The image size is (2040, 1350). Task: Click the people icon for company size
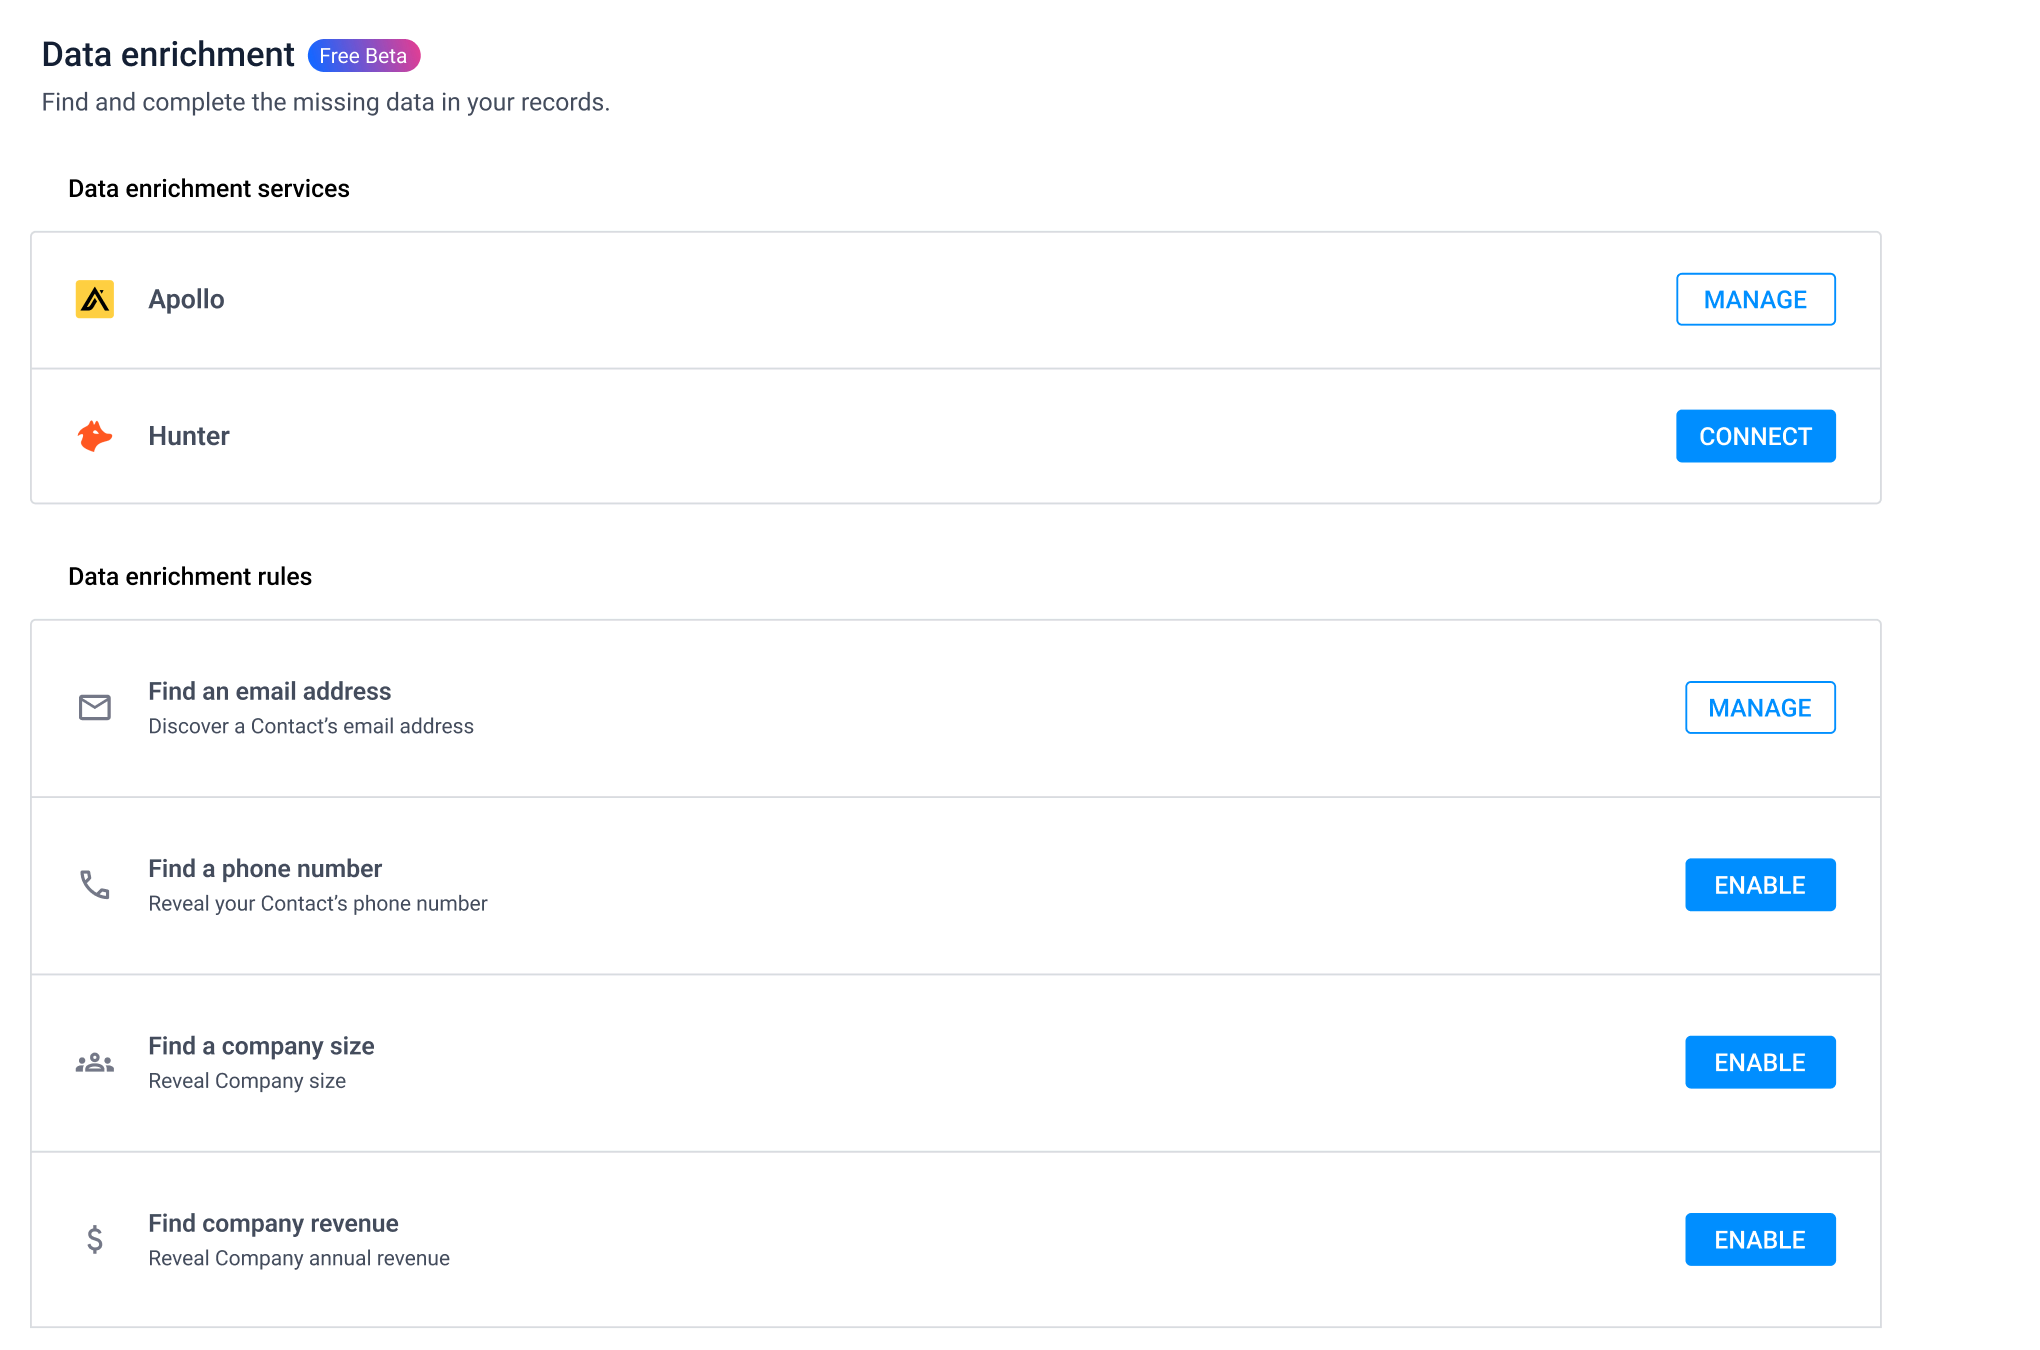pyautogui.click(x=93, y=1062)
